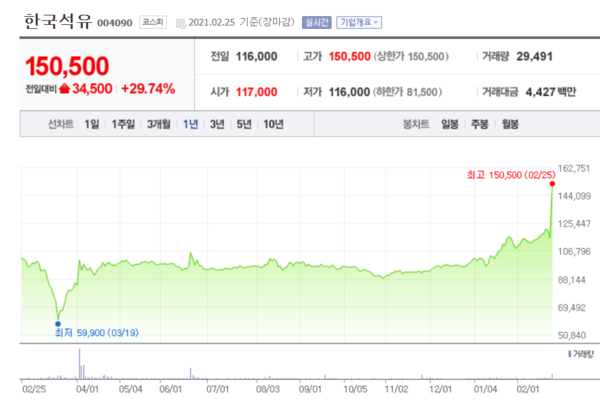The image size is (600, 404).
Task: Select the 3개월 line chart tab
Action: coord(159,124)
